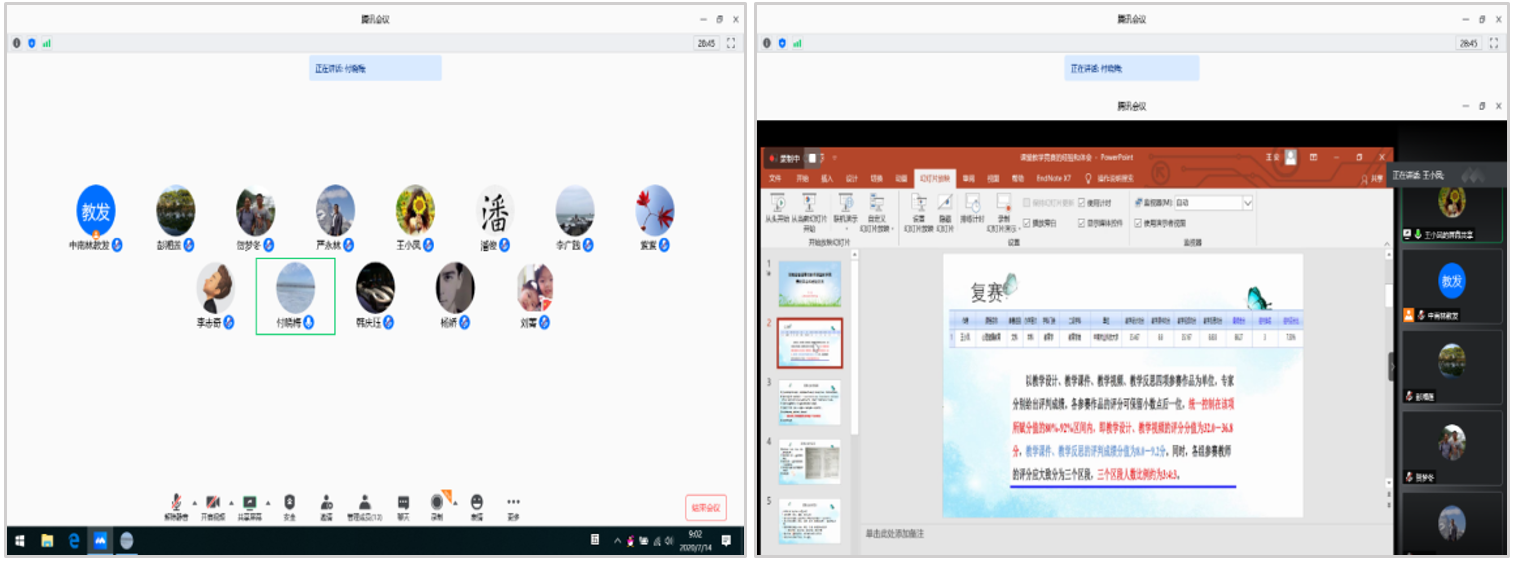Open Present Online (联机演示) dropdown
Viewport: 1515px width, 562px height.
pos(845,212)
